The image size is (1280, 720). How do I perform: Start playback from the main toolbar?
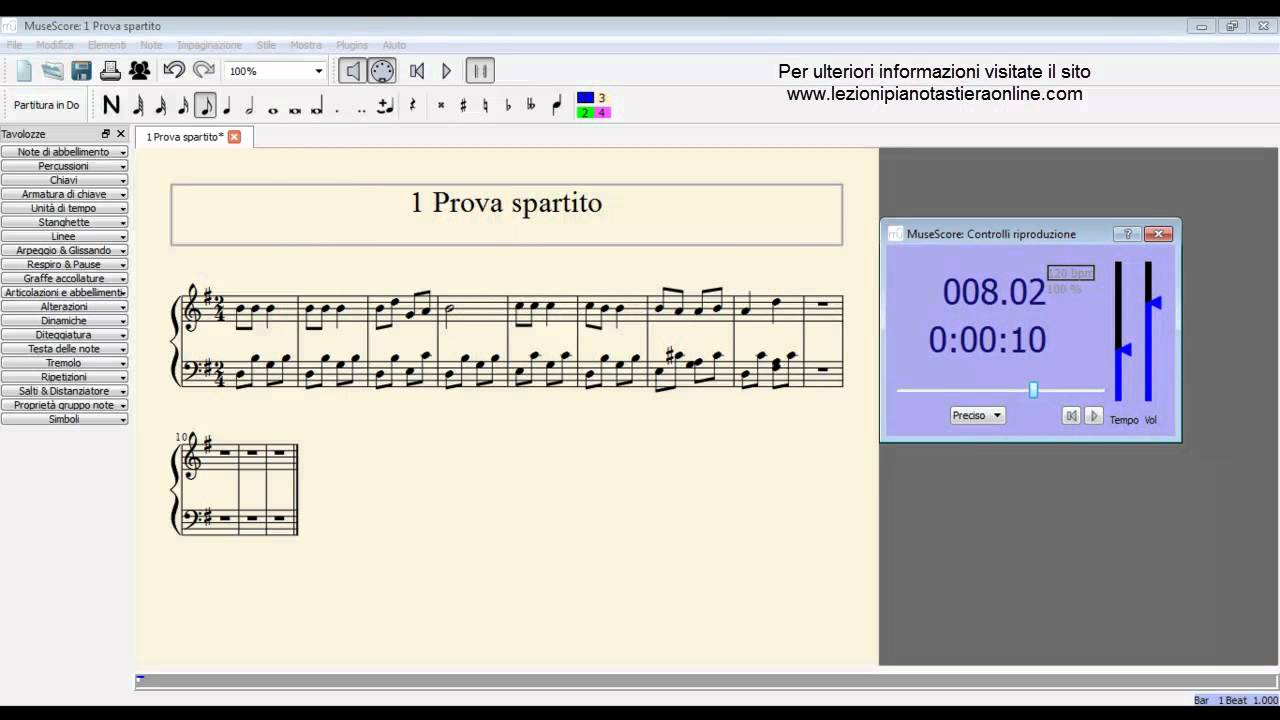click(x=446, y=71)
